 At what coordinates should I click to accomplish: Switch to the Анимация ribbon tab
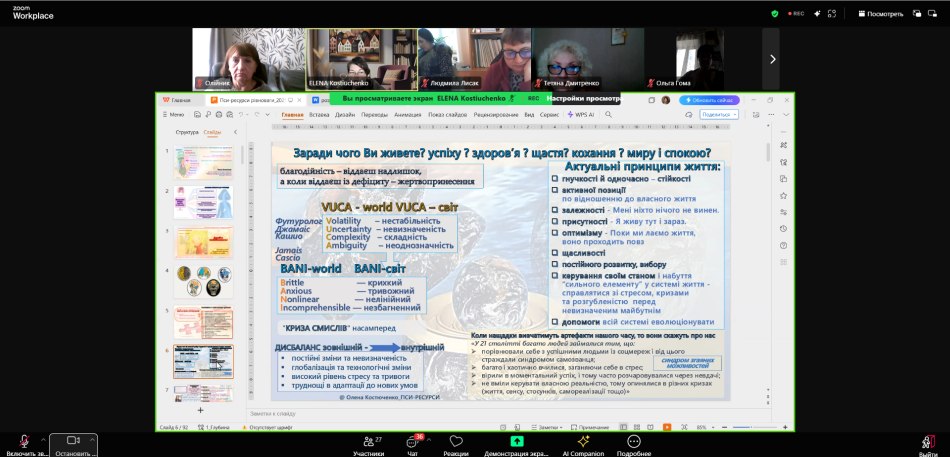(x=407, y=115)
